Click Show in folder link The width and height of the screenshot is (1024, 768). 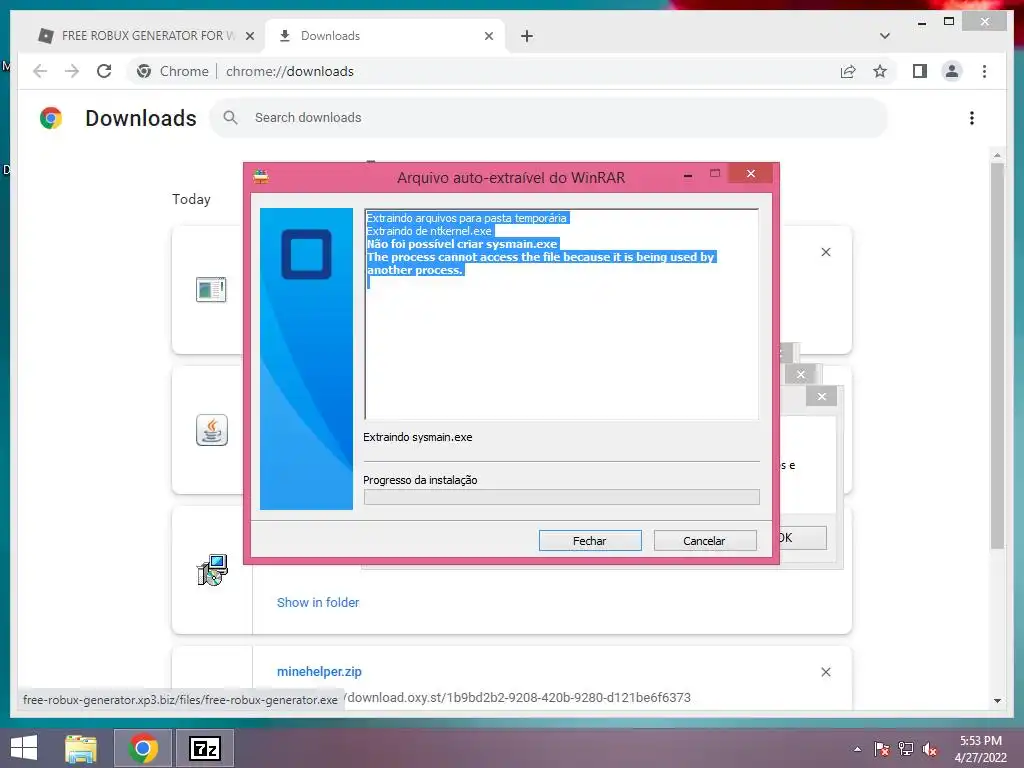click(318, 602)
